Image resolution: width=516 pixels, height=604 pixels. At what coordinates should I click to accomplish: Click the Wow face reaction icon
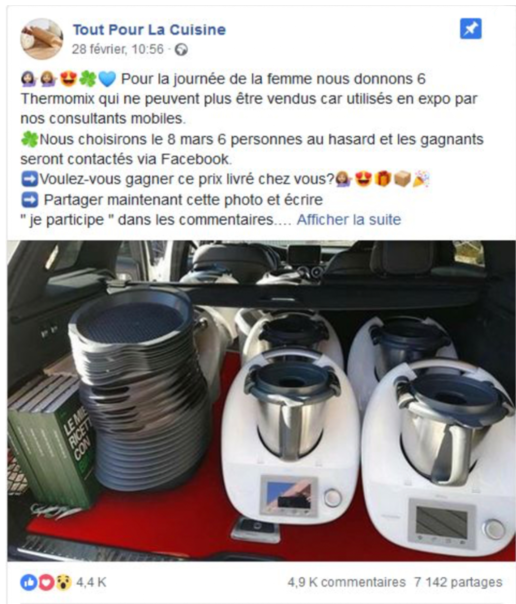pyautogui.click(x=63, y=582)
